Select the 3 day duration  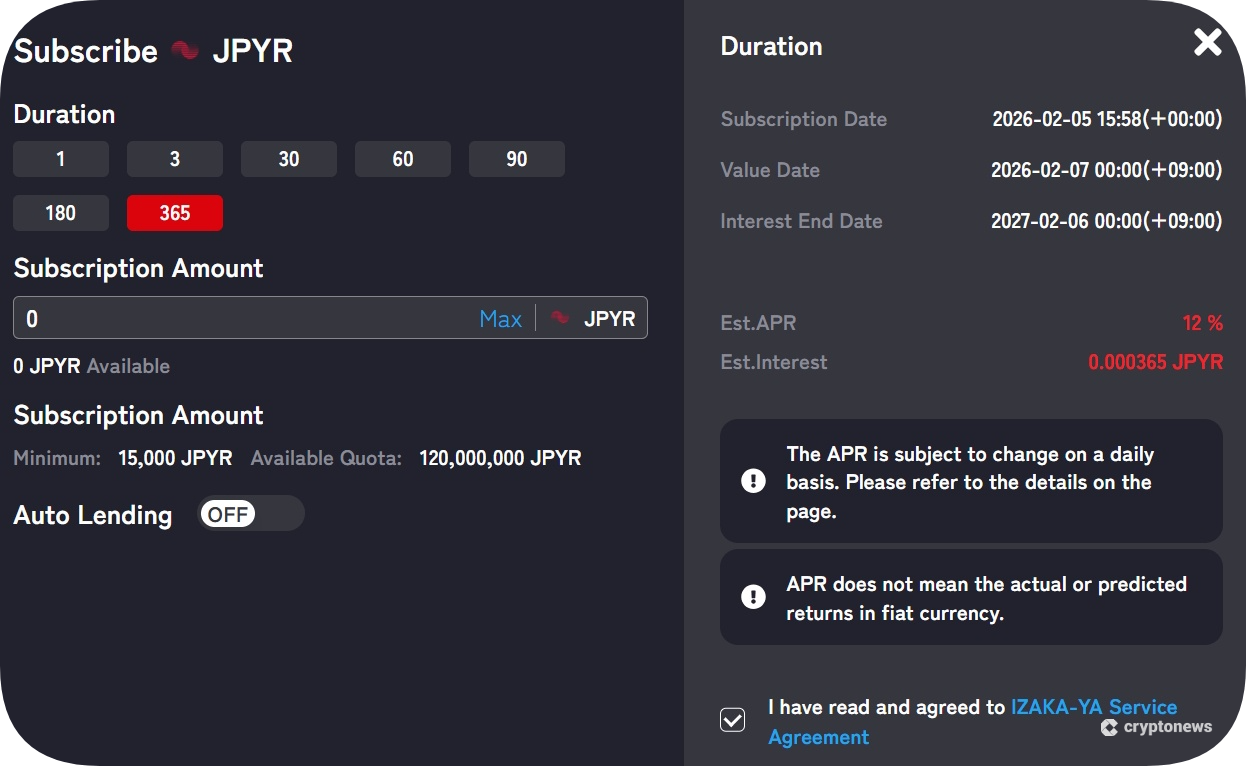tap(175, 159)
